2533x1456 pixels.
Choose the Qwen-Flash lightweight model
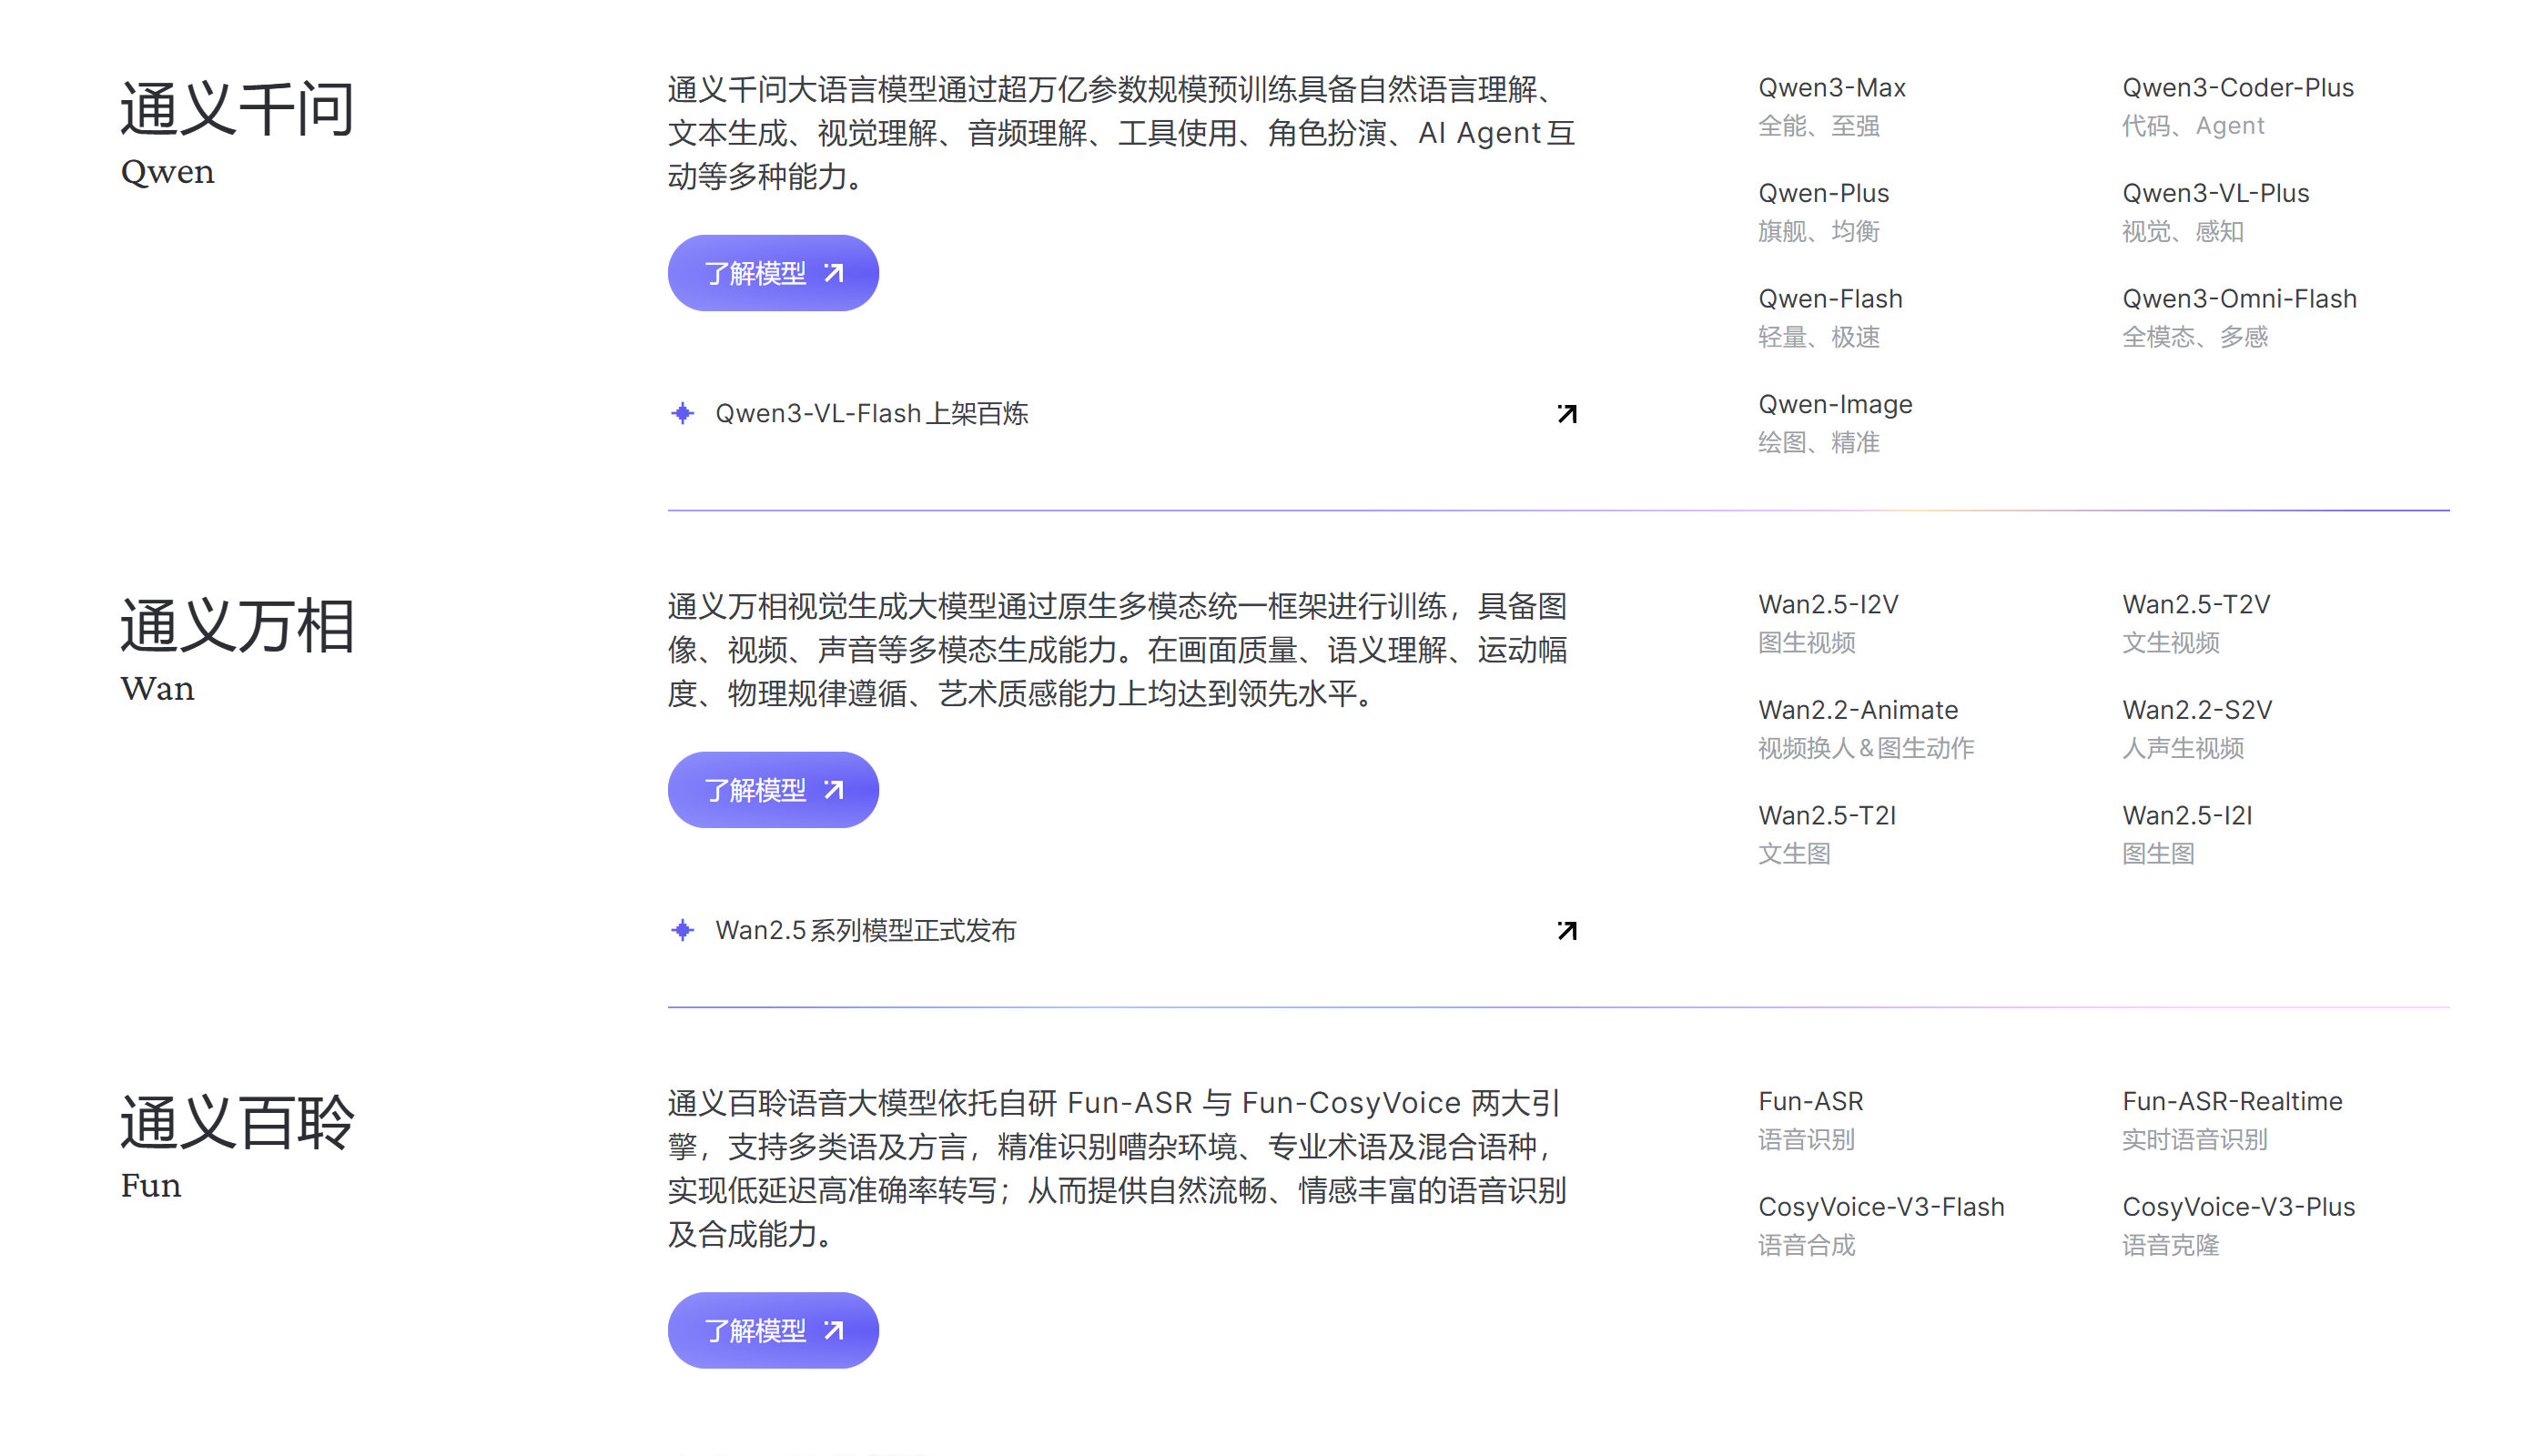[1829, 299]
